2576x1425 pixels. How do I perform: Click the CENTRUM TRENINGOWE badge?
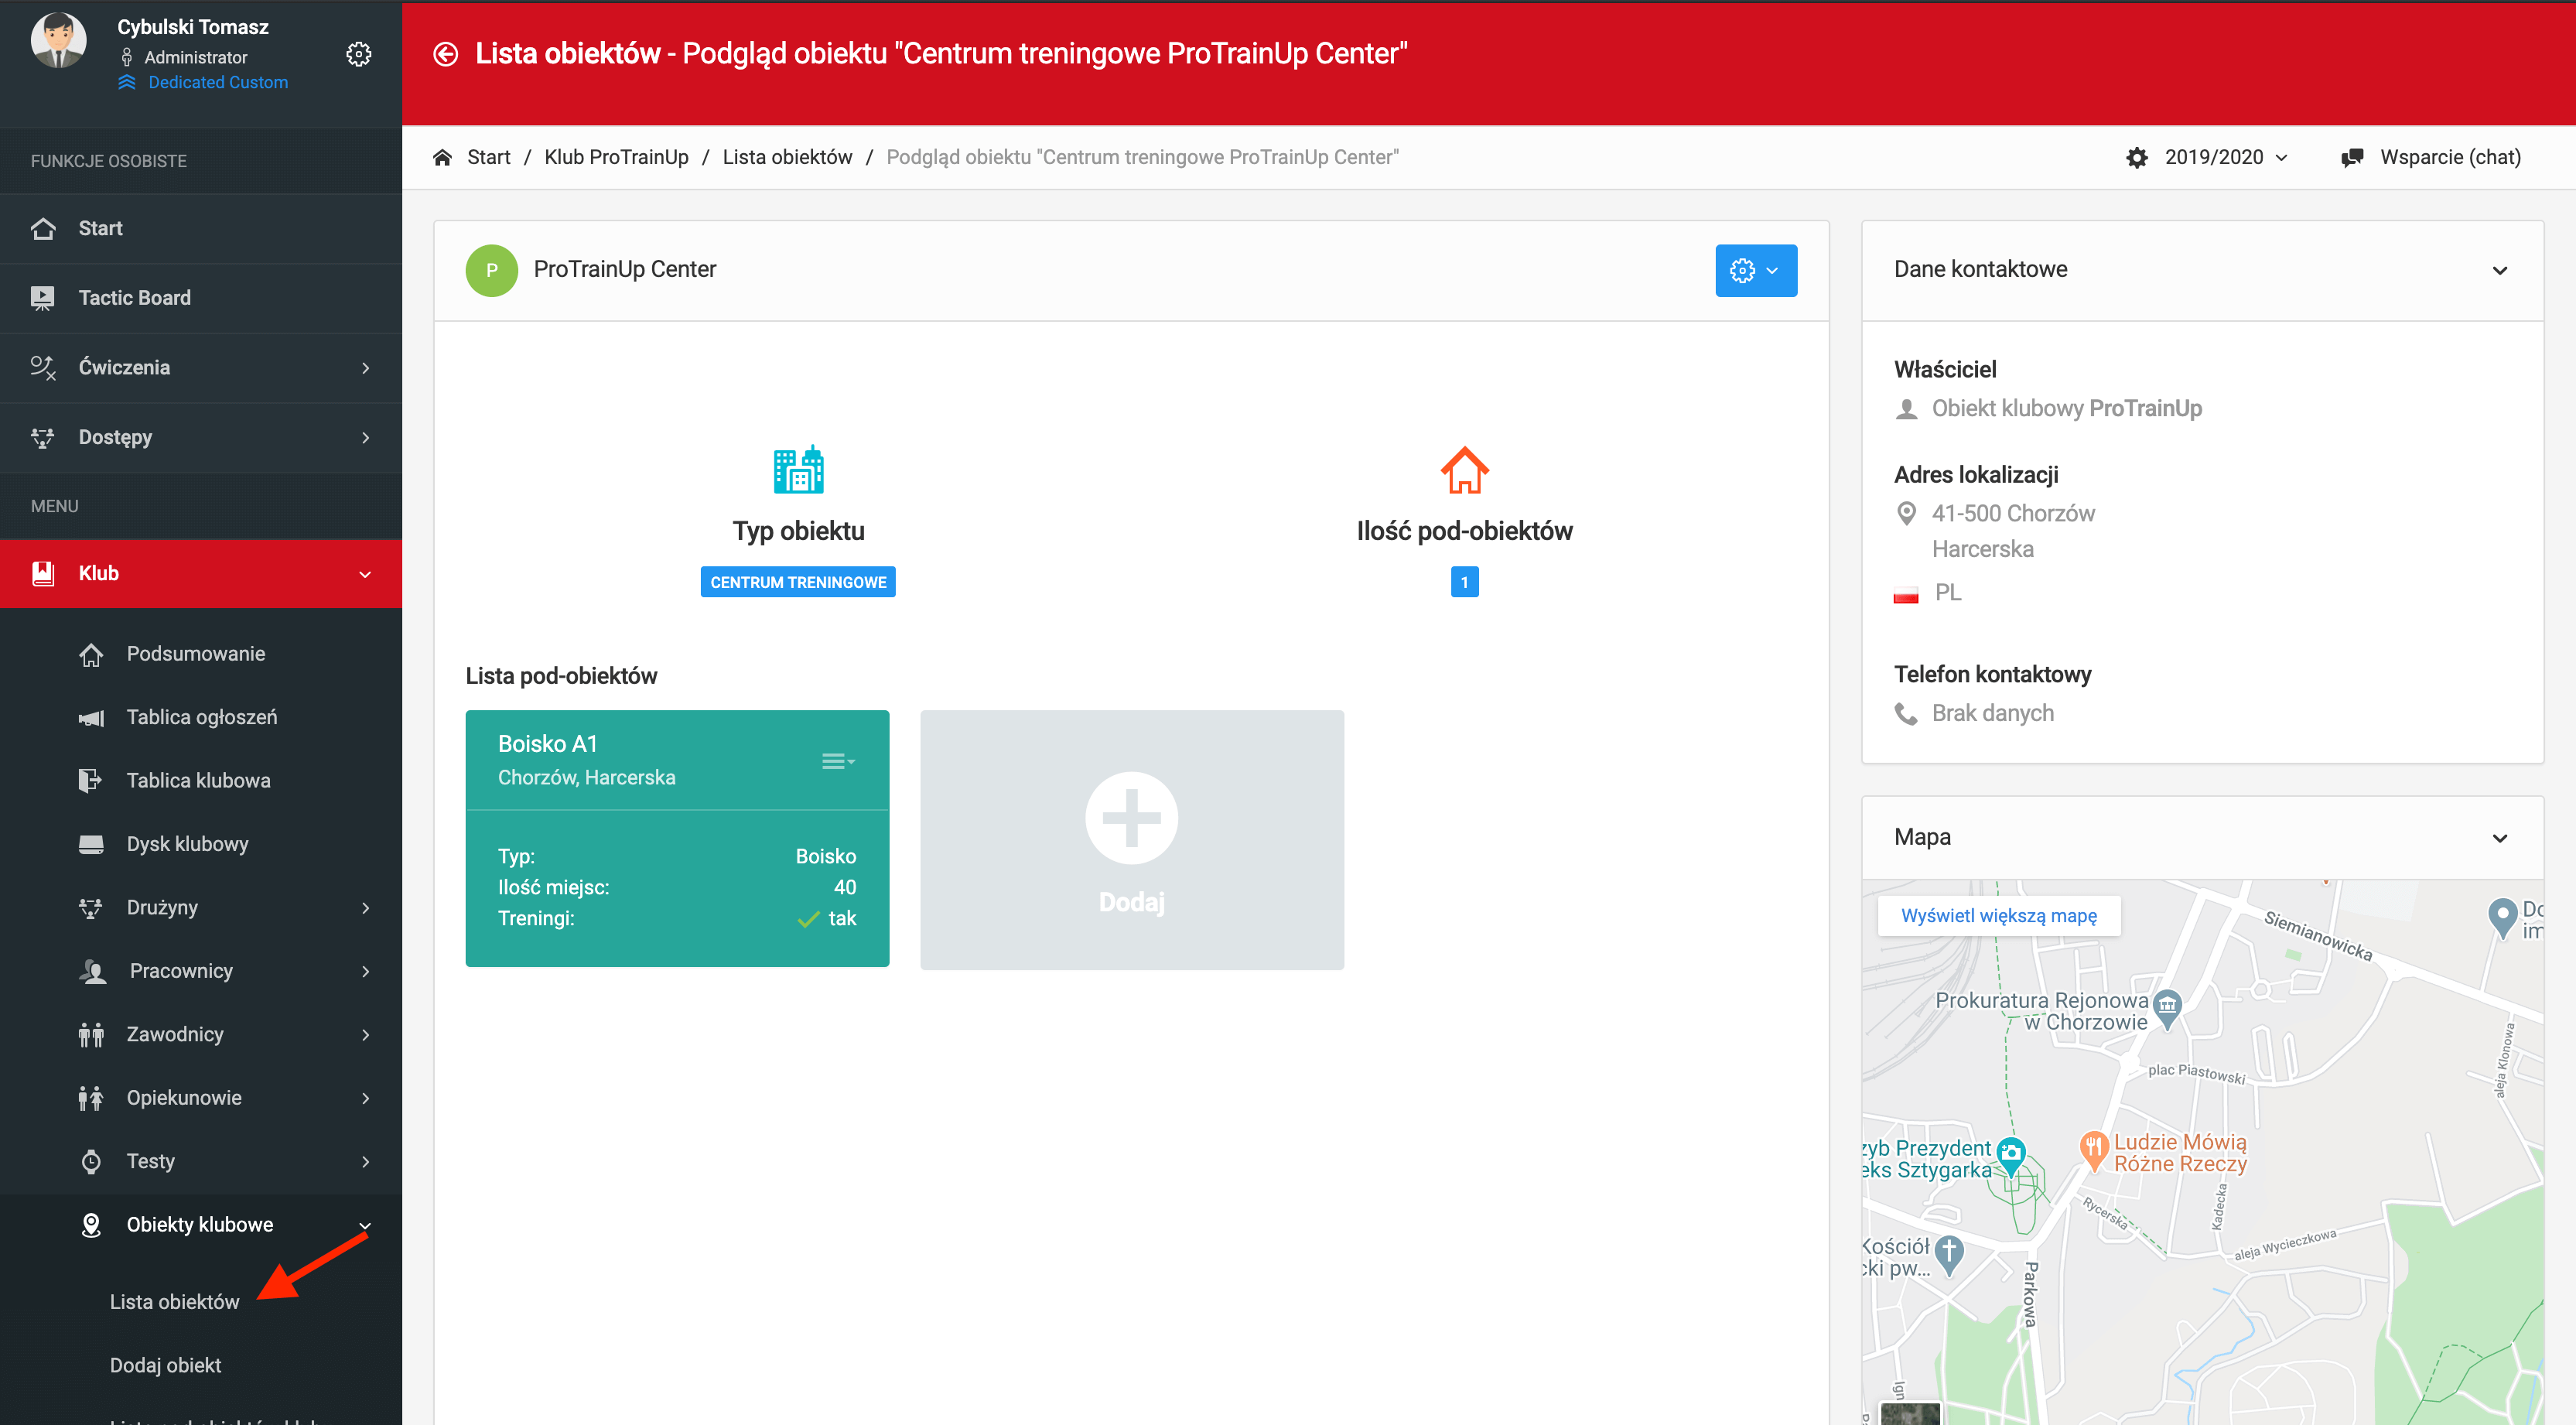(x=797, y=582)
